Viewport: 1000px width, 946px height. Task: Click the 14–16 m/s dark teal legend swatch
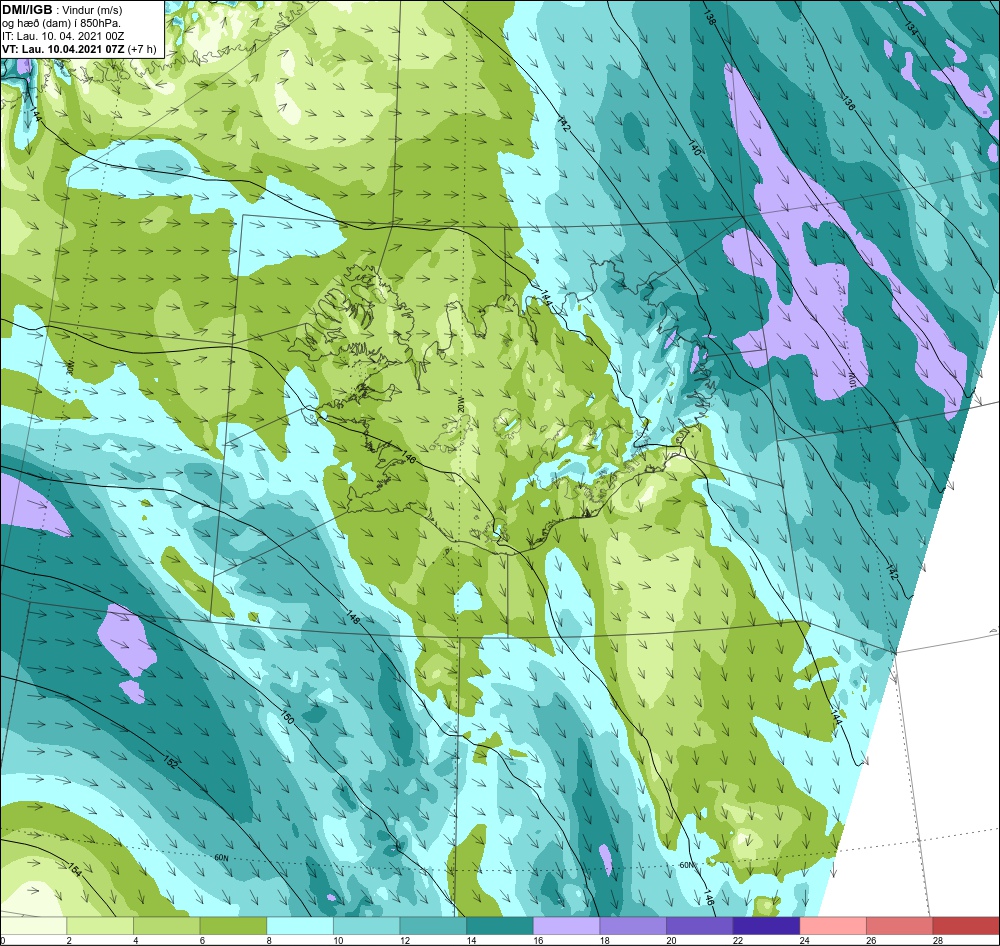tap(500, 926)
